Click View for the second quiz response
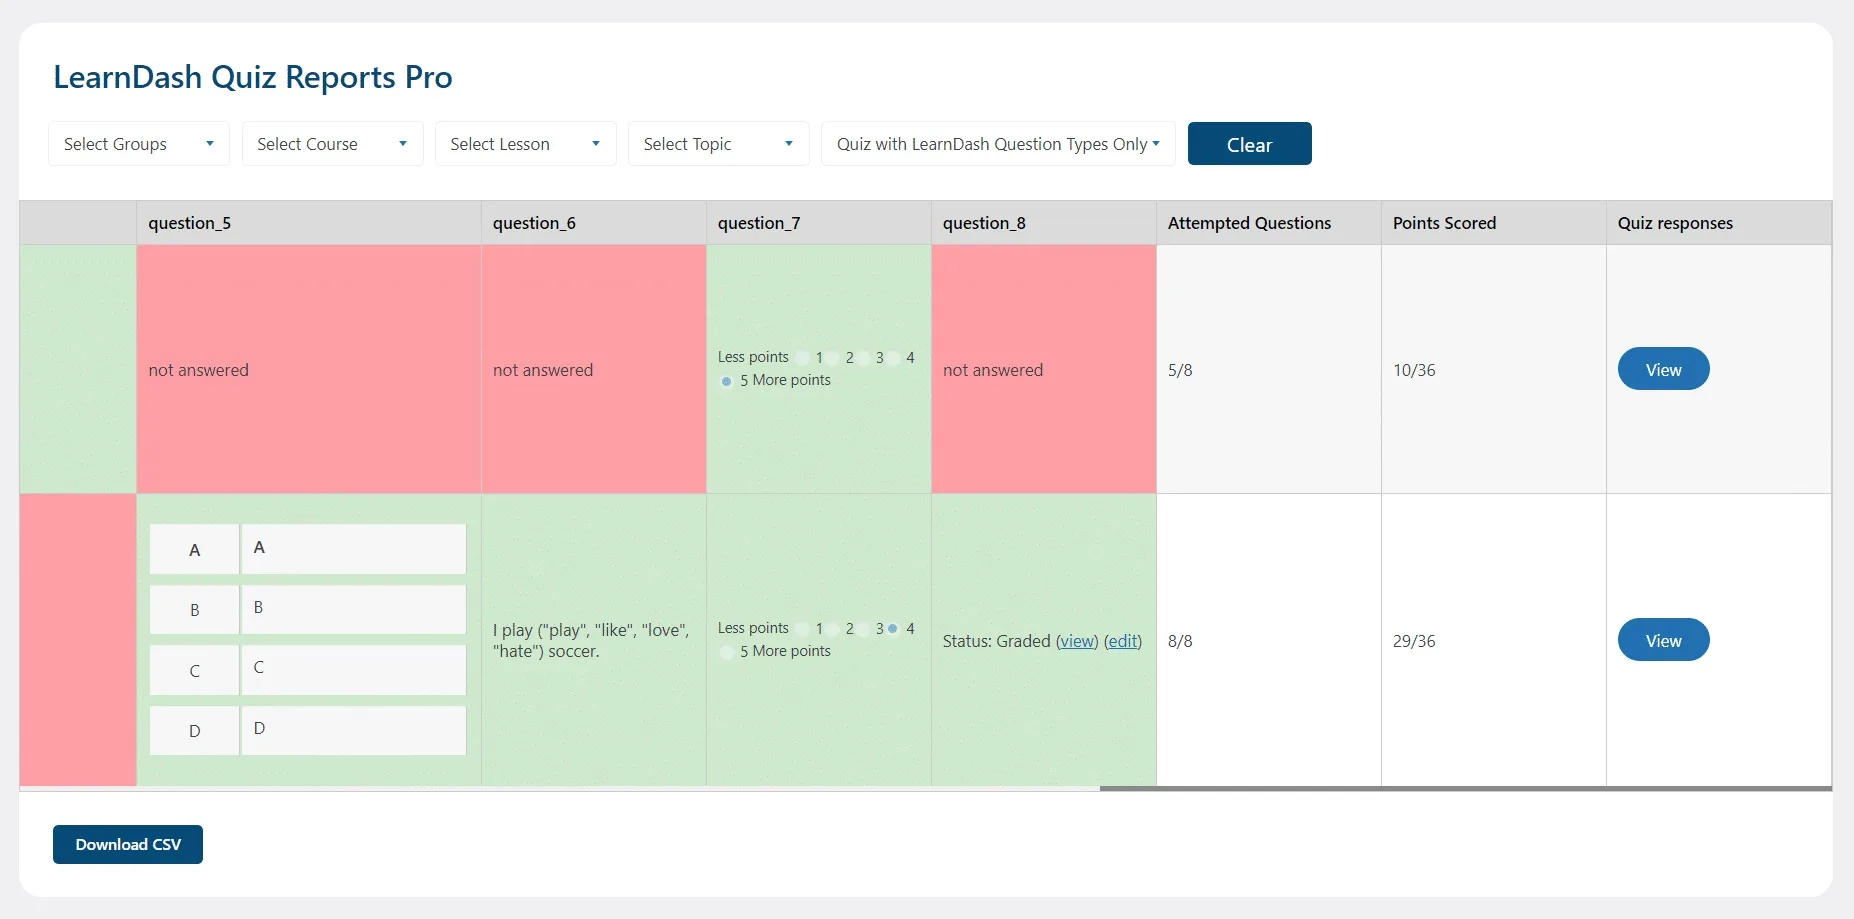1854x919 pixels. point(1662,639)
